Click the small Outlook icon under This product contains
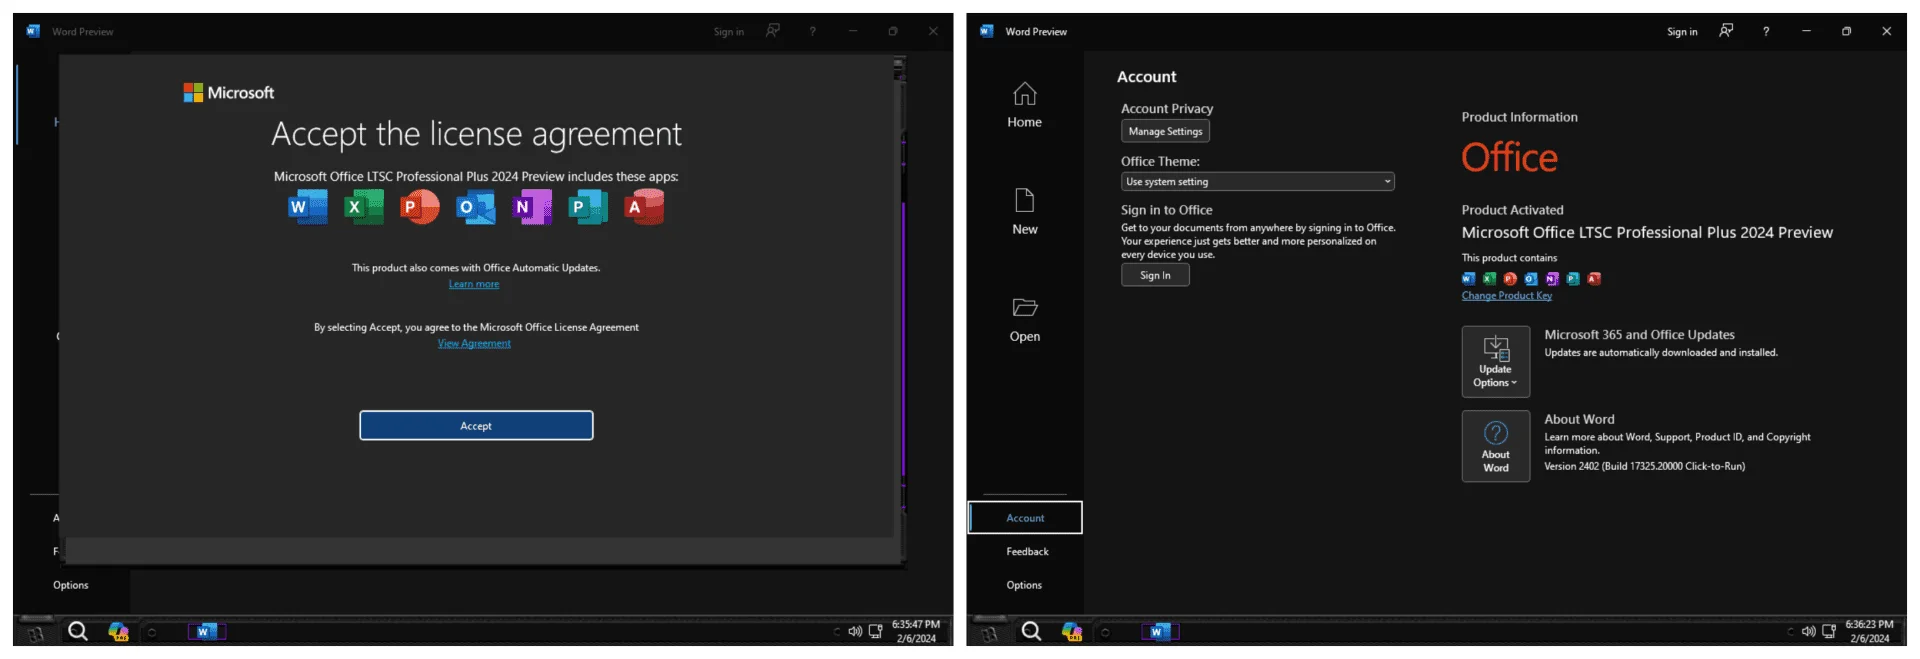Screen dimensions: 1920x659 point(1531,279)
